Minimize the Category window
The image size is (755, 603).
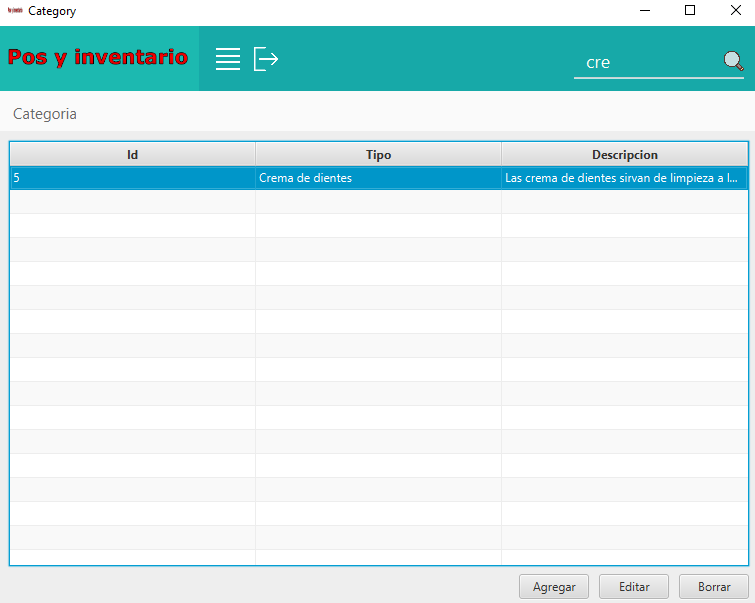click(645, 10)
